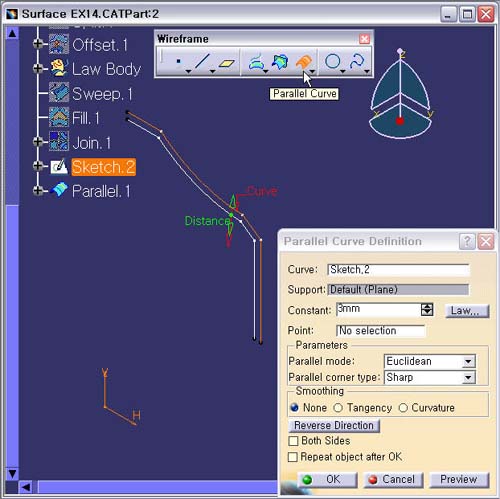Open the Parallel mode dropdown
The width and height of the screenshot is (500, 499).
pyautogui.click(x=468, y=361)
